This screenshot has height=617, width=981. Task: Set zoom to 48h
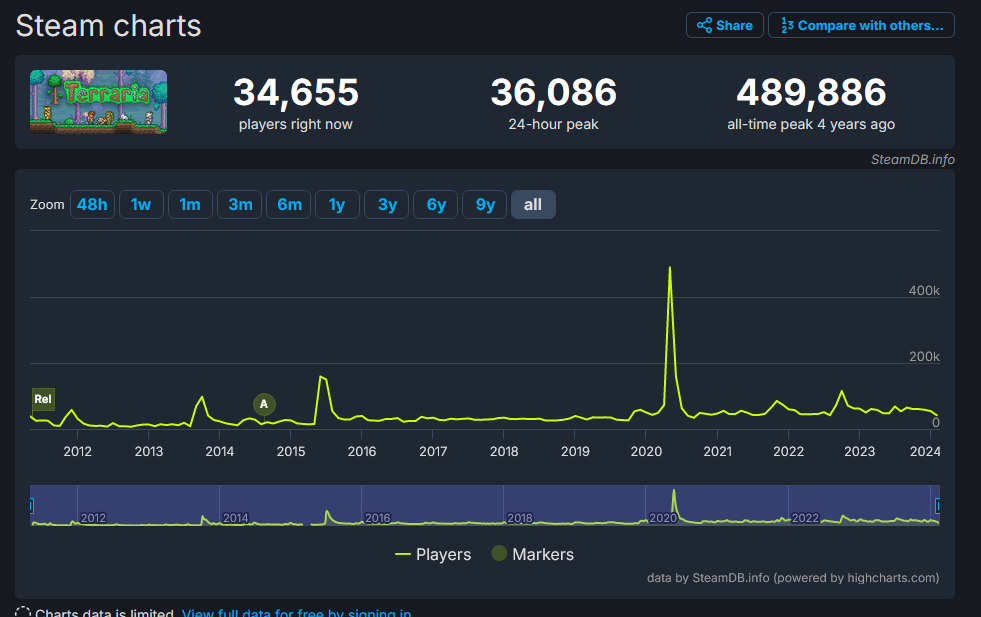pyautogui.click(x=92, y=205)
